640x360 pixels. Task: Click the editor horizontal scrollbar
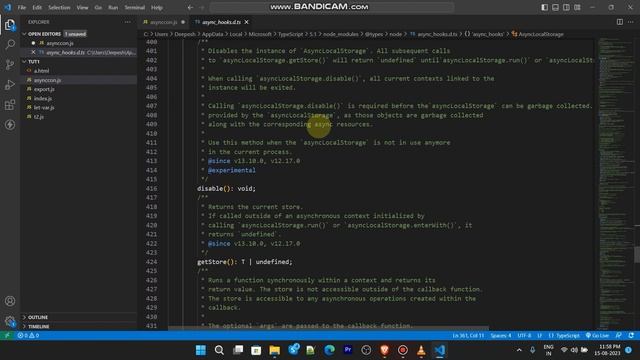(x=328, y=328)
